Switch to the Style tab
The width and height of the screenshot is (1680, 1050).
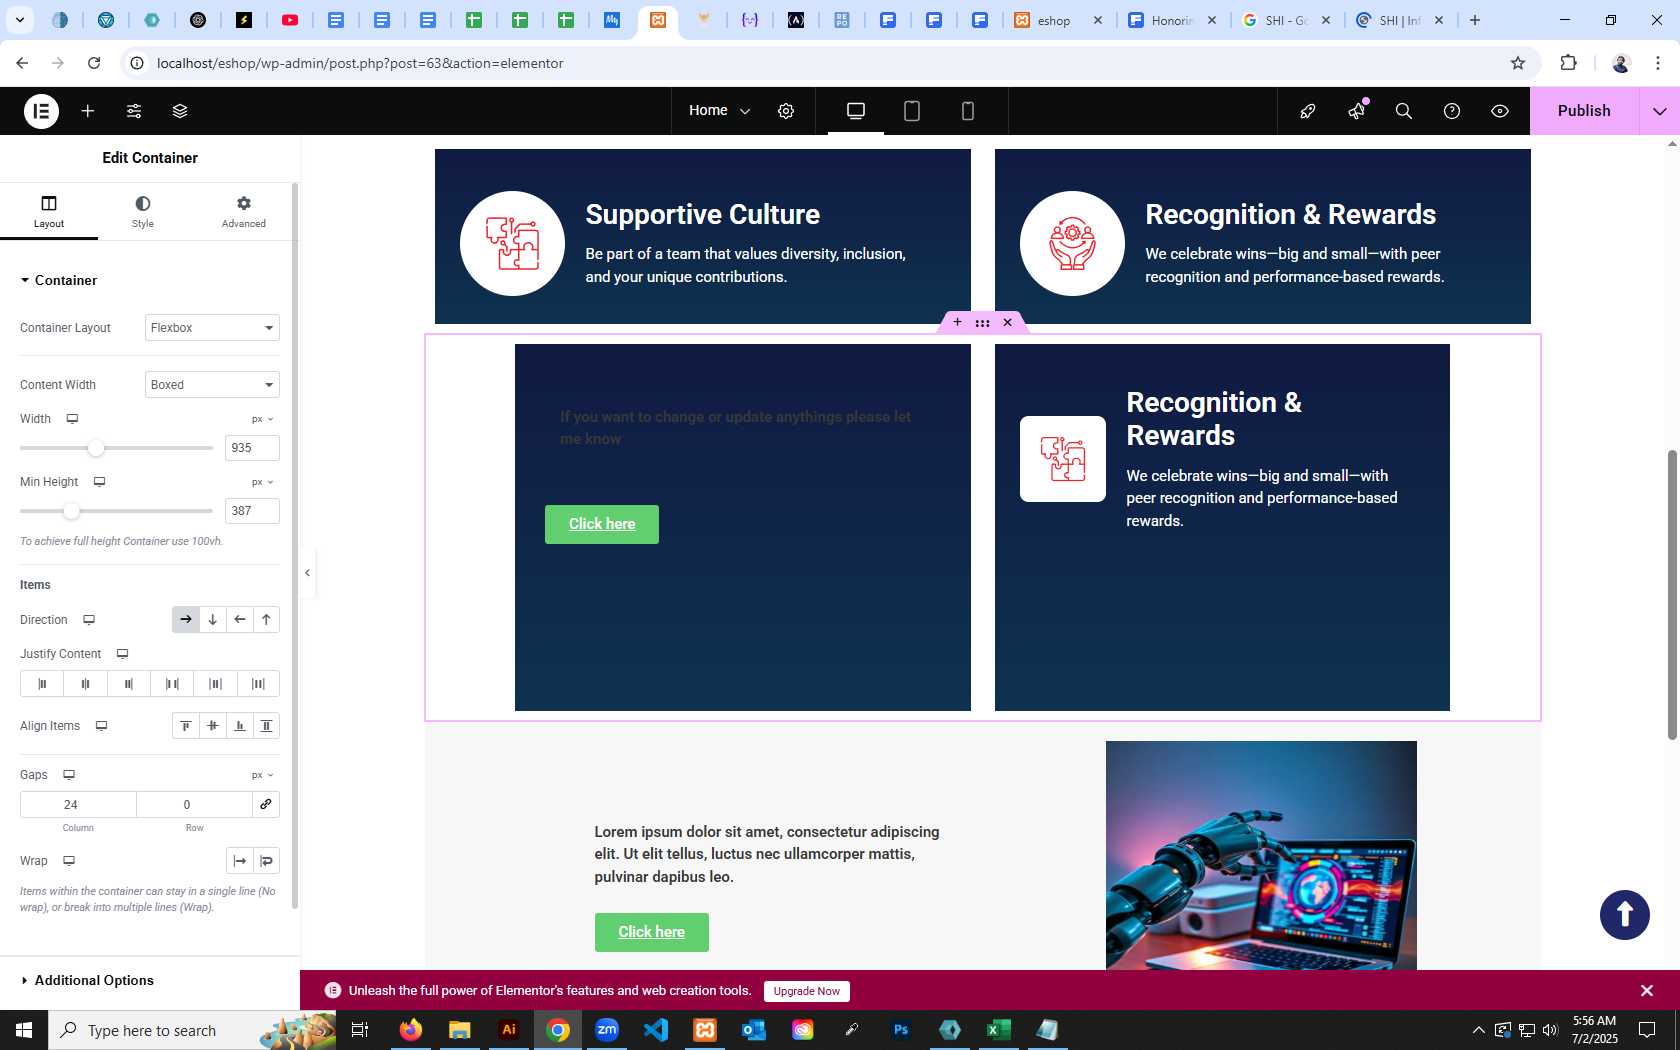143,212
